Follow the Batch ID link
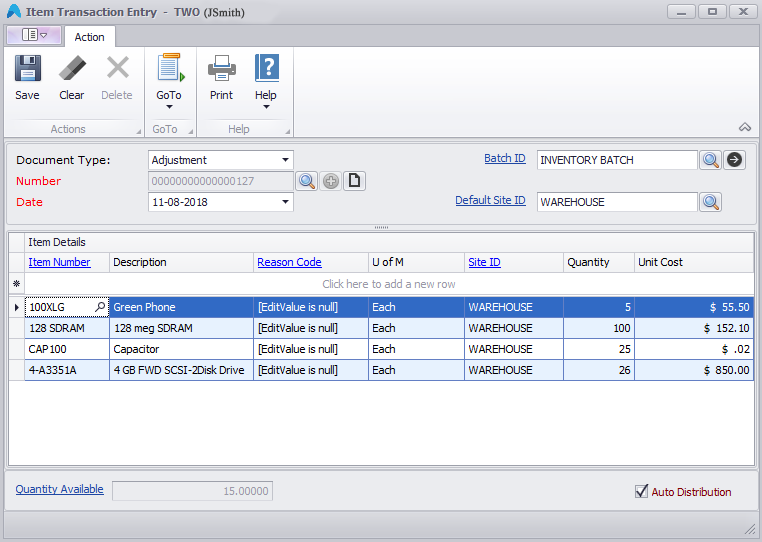The width and height of the screenshot is (762, 542). tap(505, 158)
